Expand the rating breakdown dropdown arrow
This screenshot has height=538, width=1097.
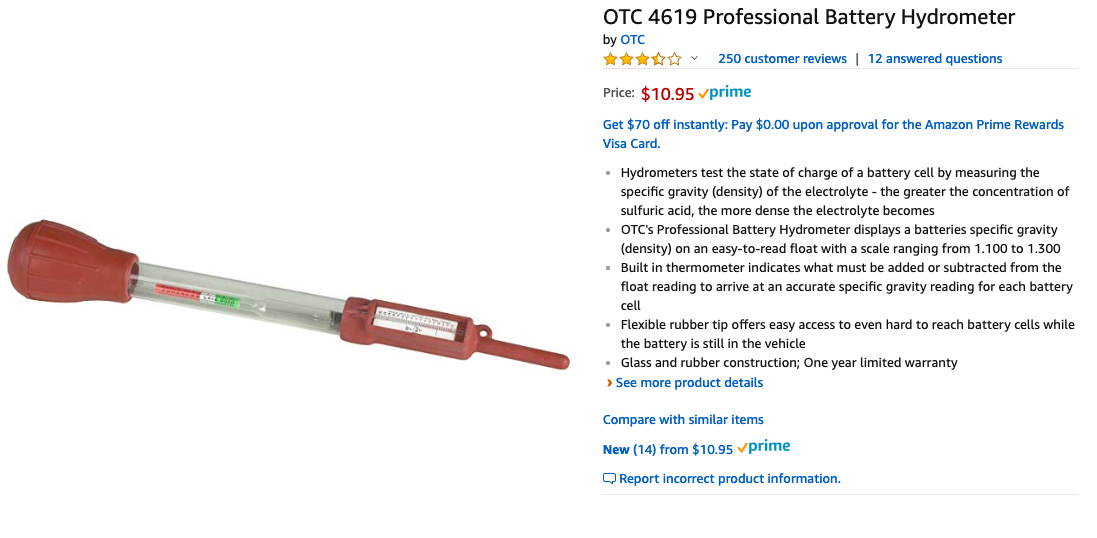[695, 59]
